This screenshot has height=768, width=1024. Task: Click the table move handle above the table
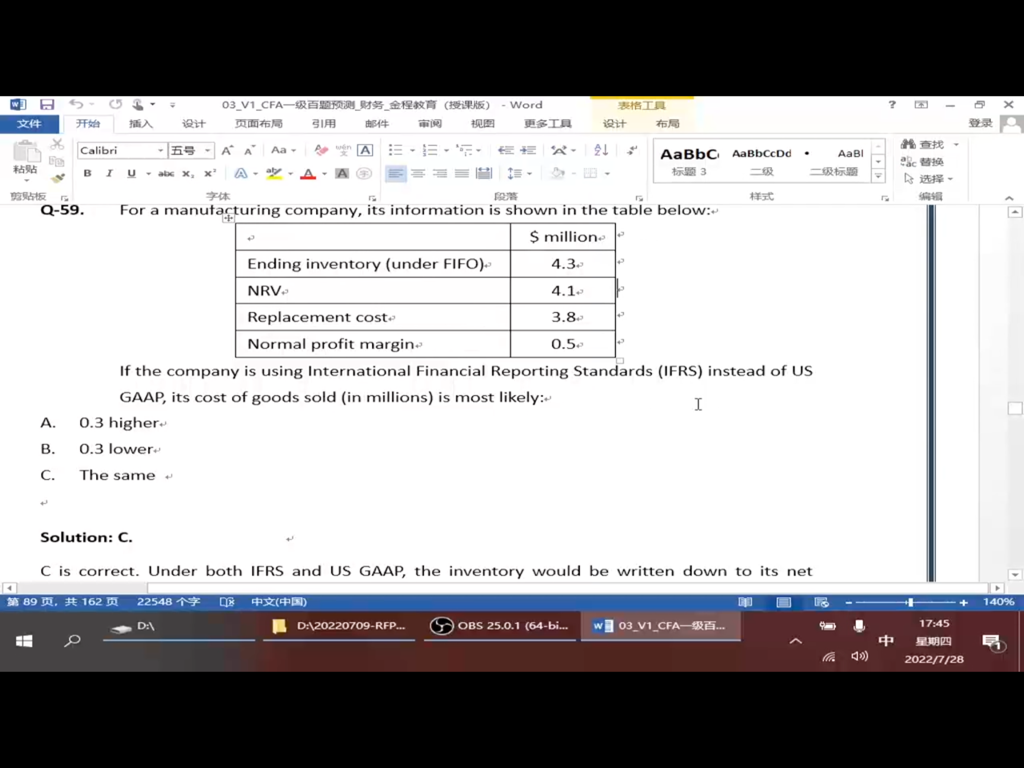228,218
